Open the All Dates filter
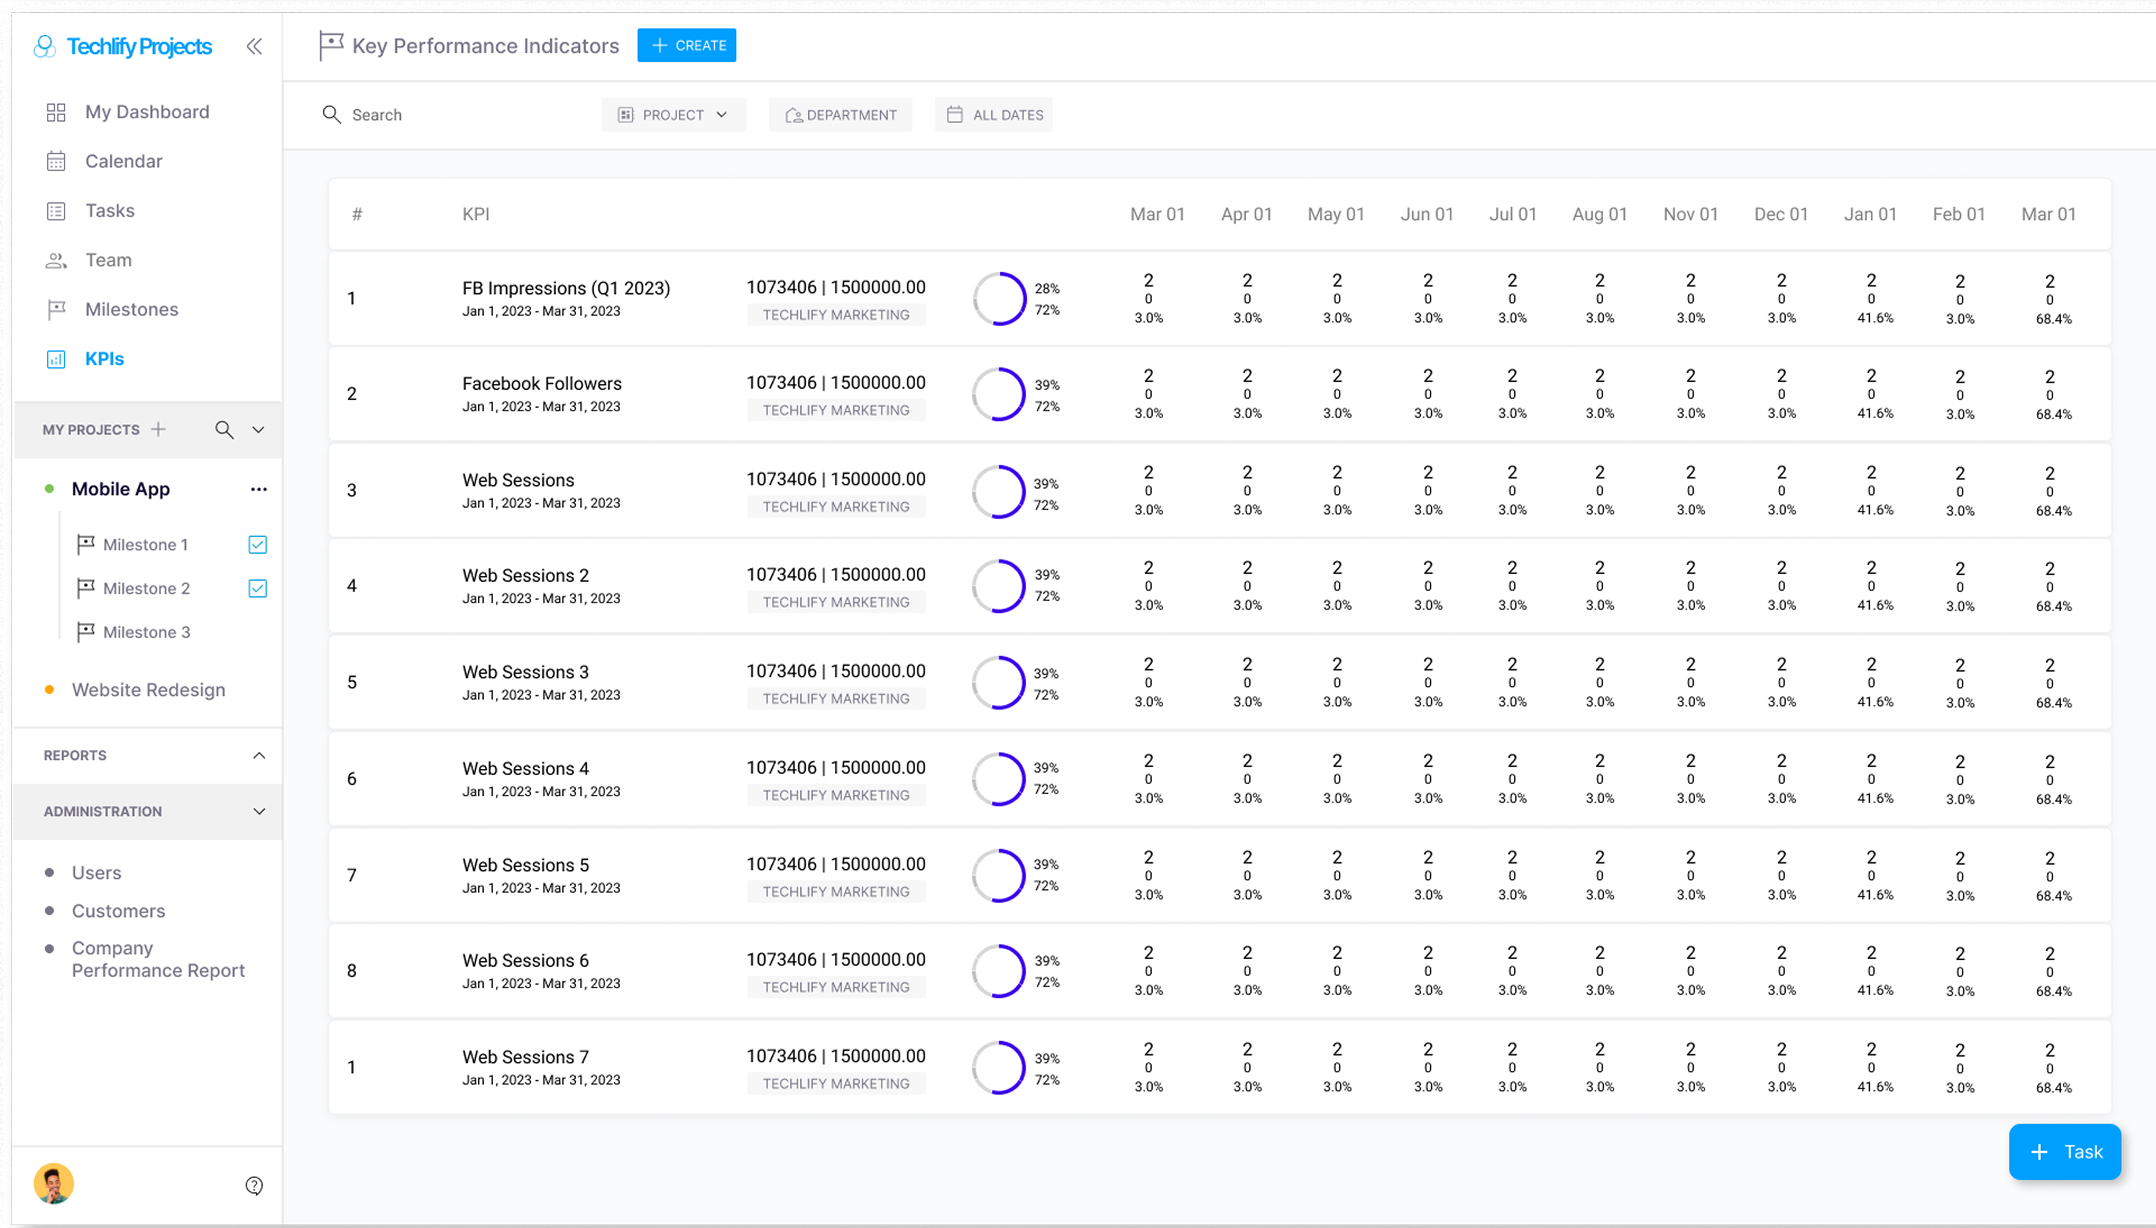 (x=994, y=115)
